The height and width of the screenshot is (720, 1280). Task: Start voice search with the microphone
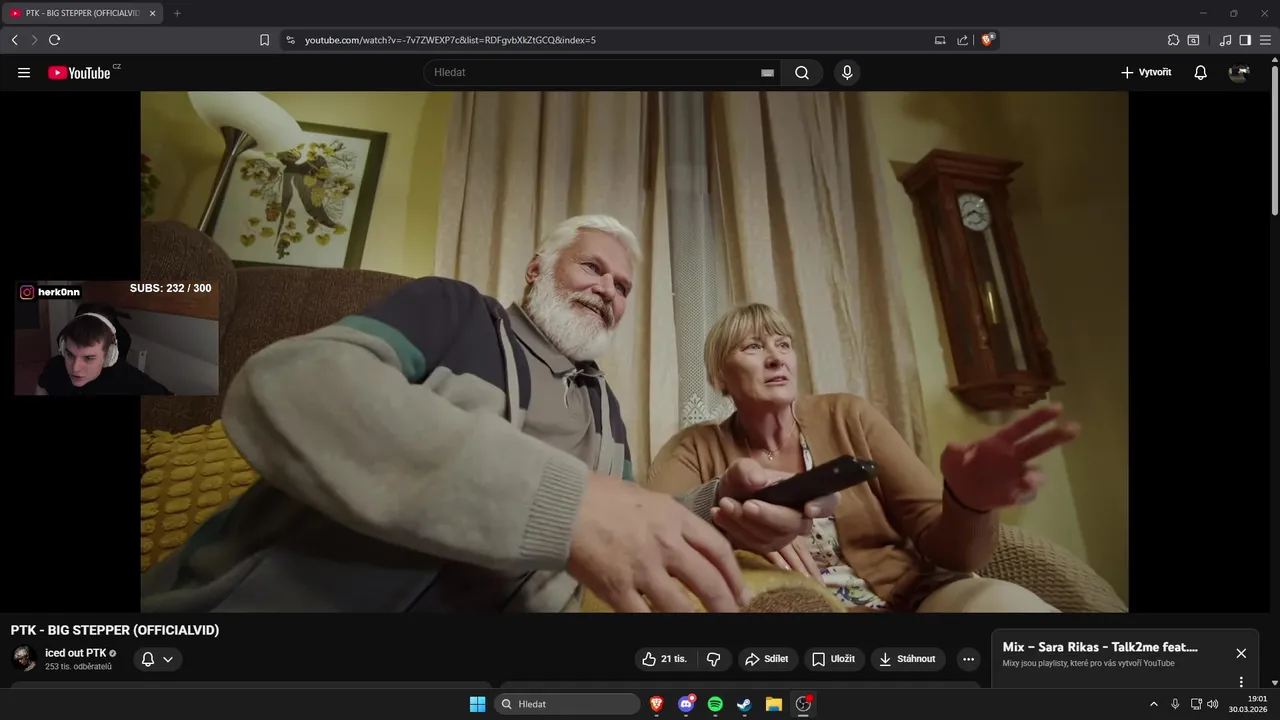(x=847, y=73)
